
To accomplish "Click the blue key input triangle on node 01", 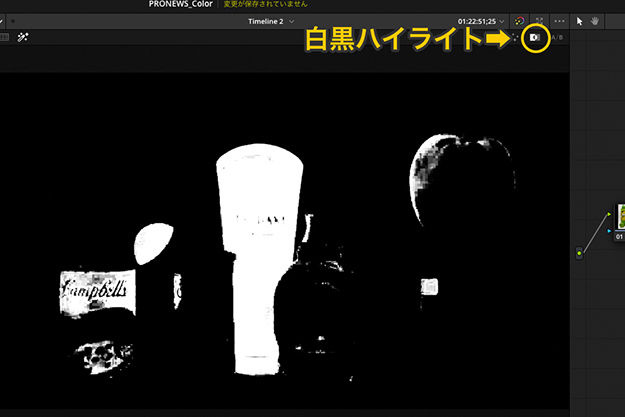I will [x=610, y=229].
